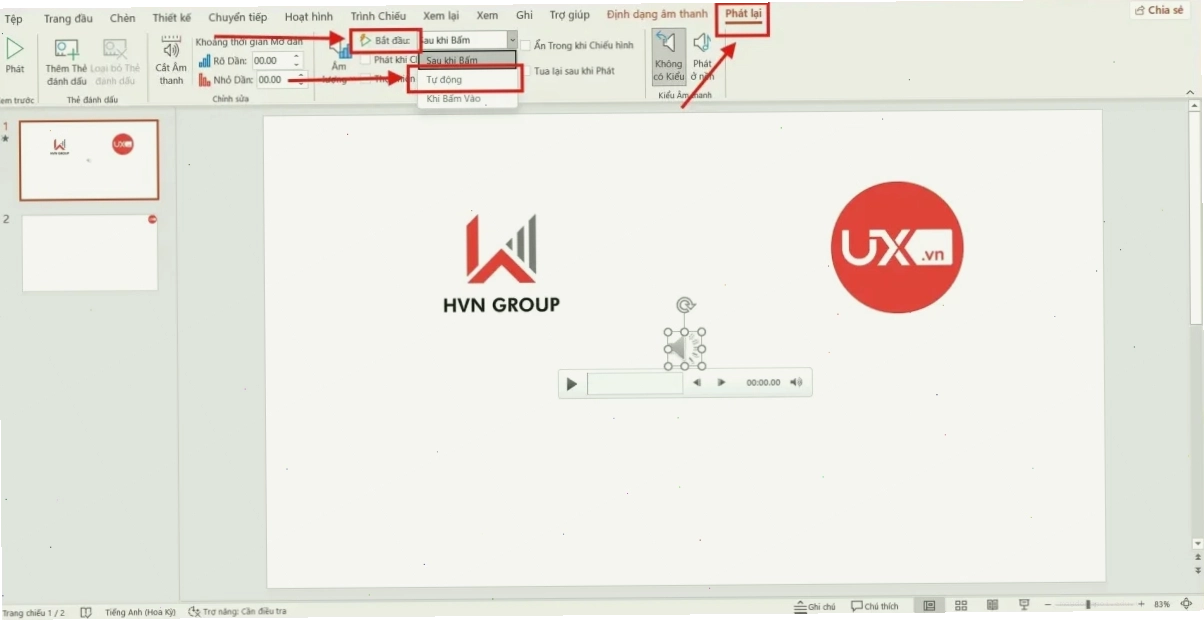The image size is (1204, 620).
Task: Switch to the Chèn ribbon tab
Action: 123,18
